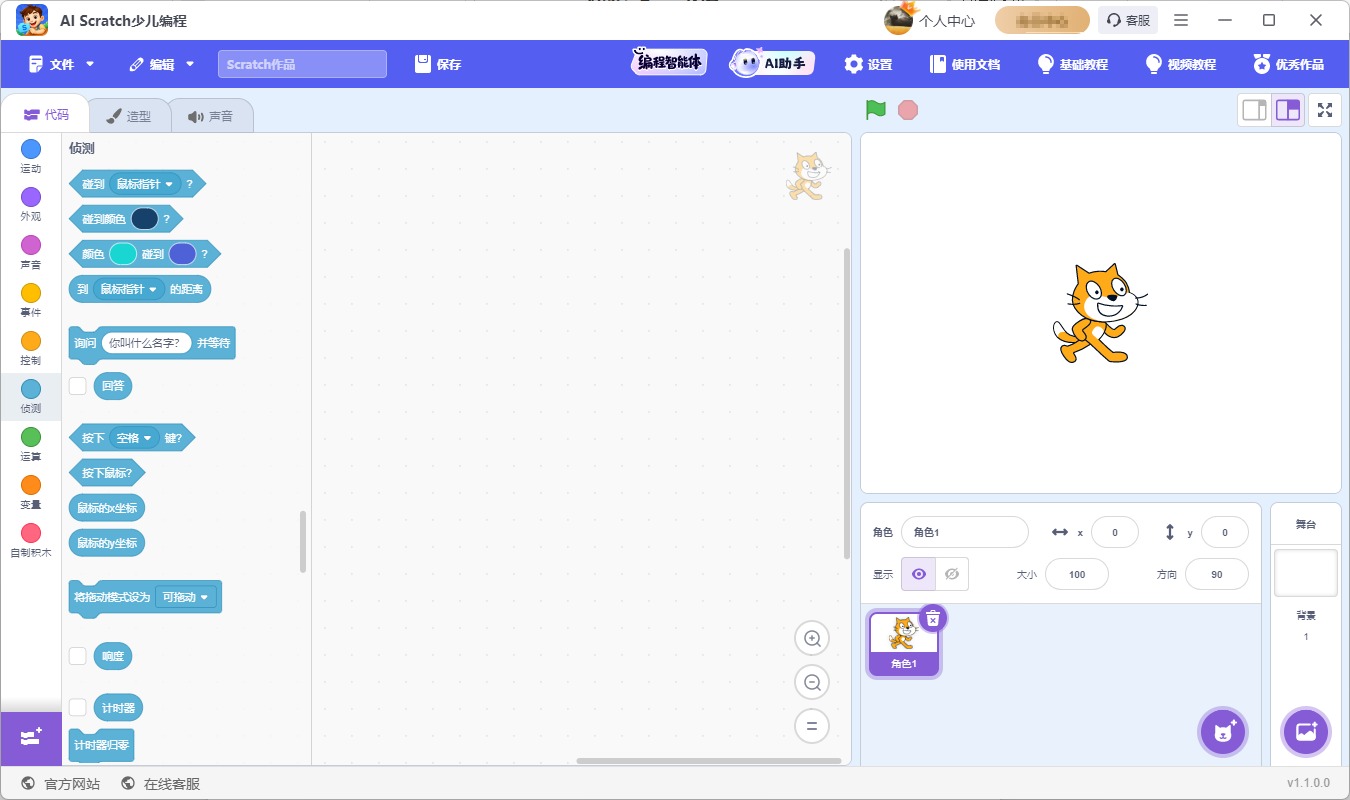Select the 侦测 category circle
This screenshot has width=1350, height=800.
point(31,389)
